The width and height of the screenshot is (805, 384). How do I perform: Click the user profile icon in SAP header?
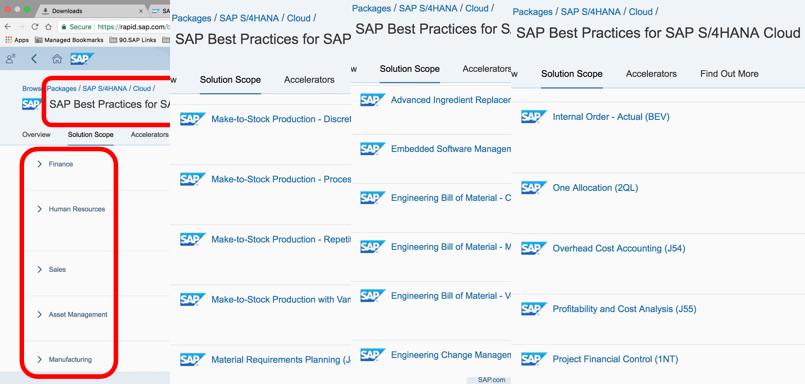coord(10,59)
